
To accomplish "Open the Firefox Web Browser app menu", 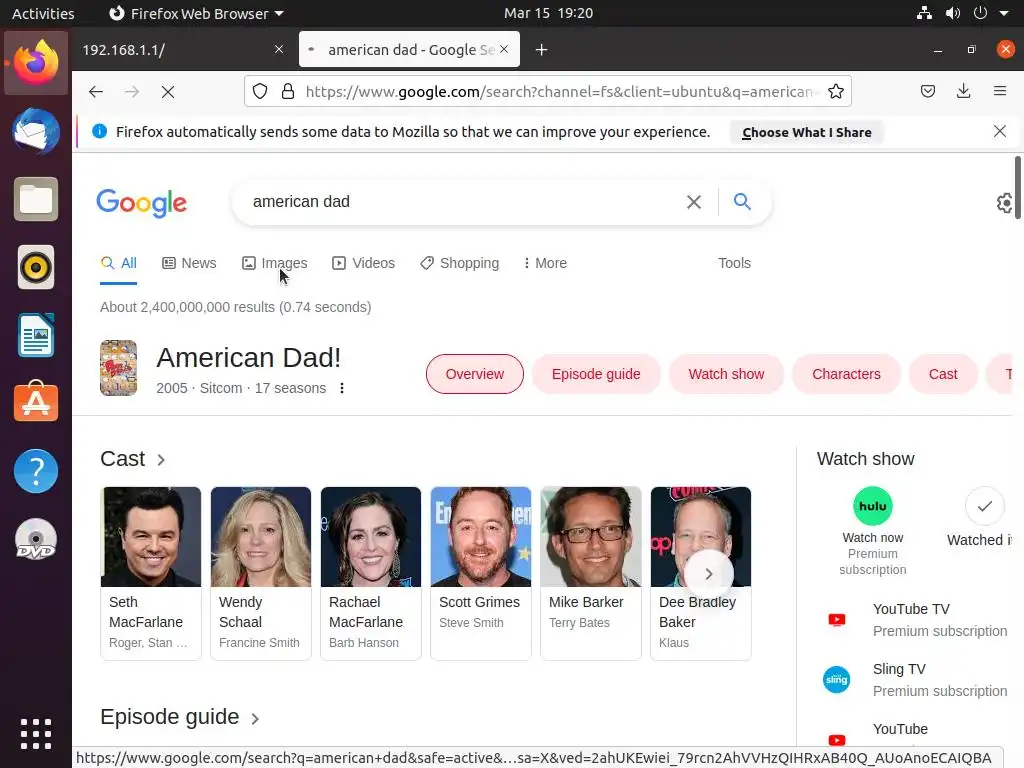I will tap(196, 13).
